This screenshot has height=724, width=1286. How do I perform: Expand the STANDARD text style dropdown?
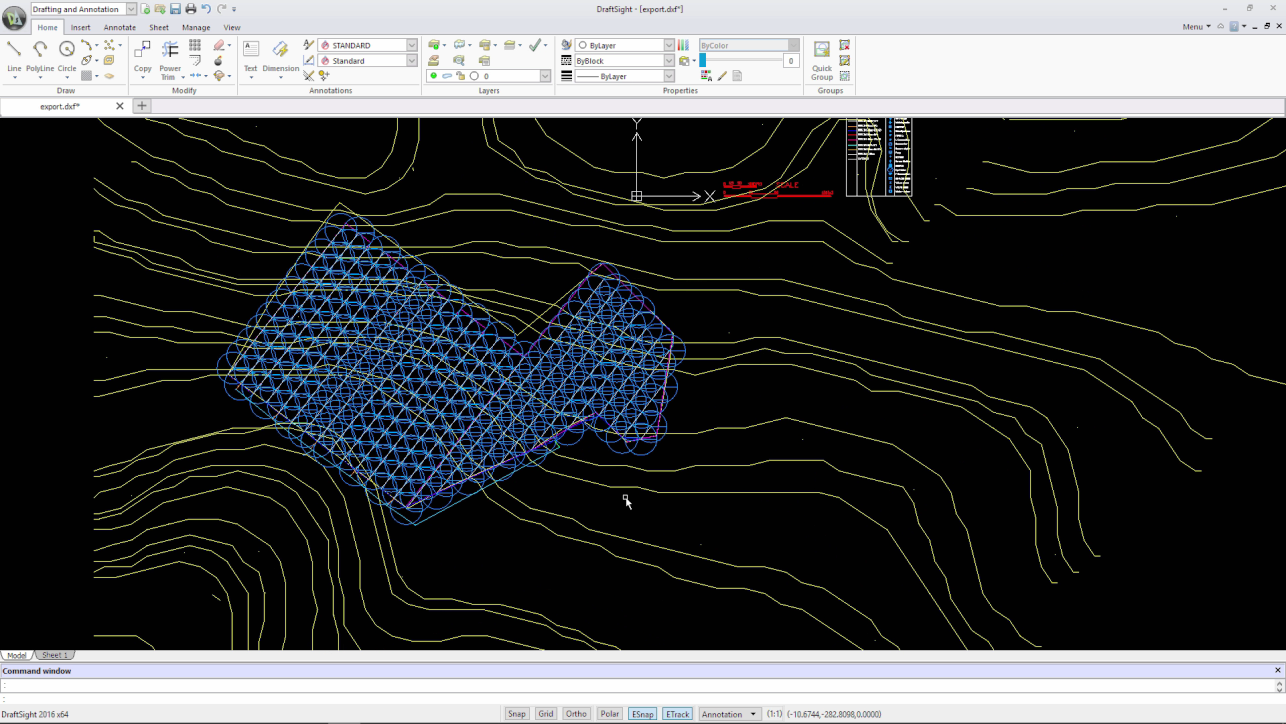tap(411, 45)
